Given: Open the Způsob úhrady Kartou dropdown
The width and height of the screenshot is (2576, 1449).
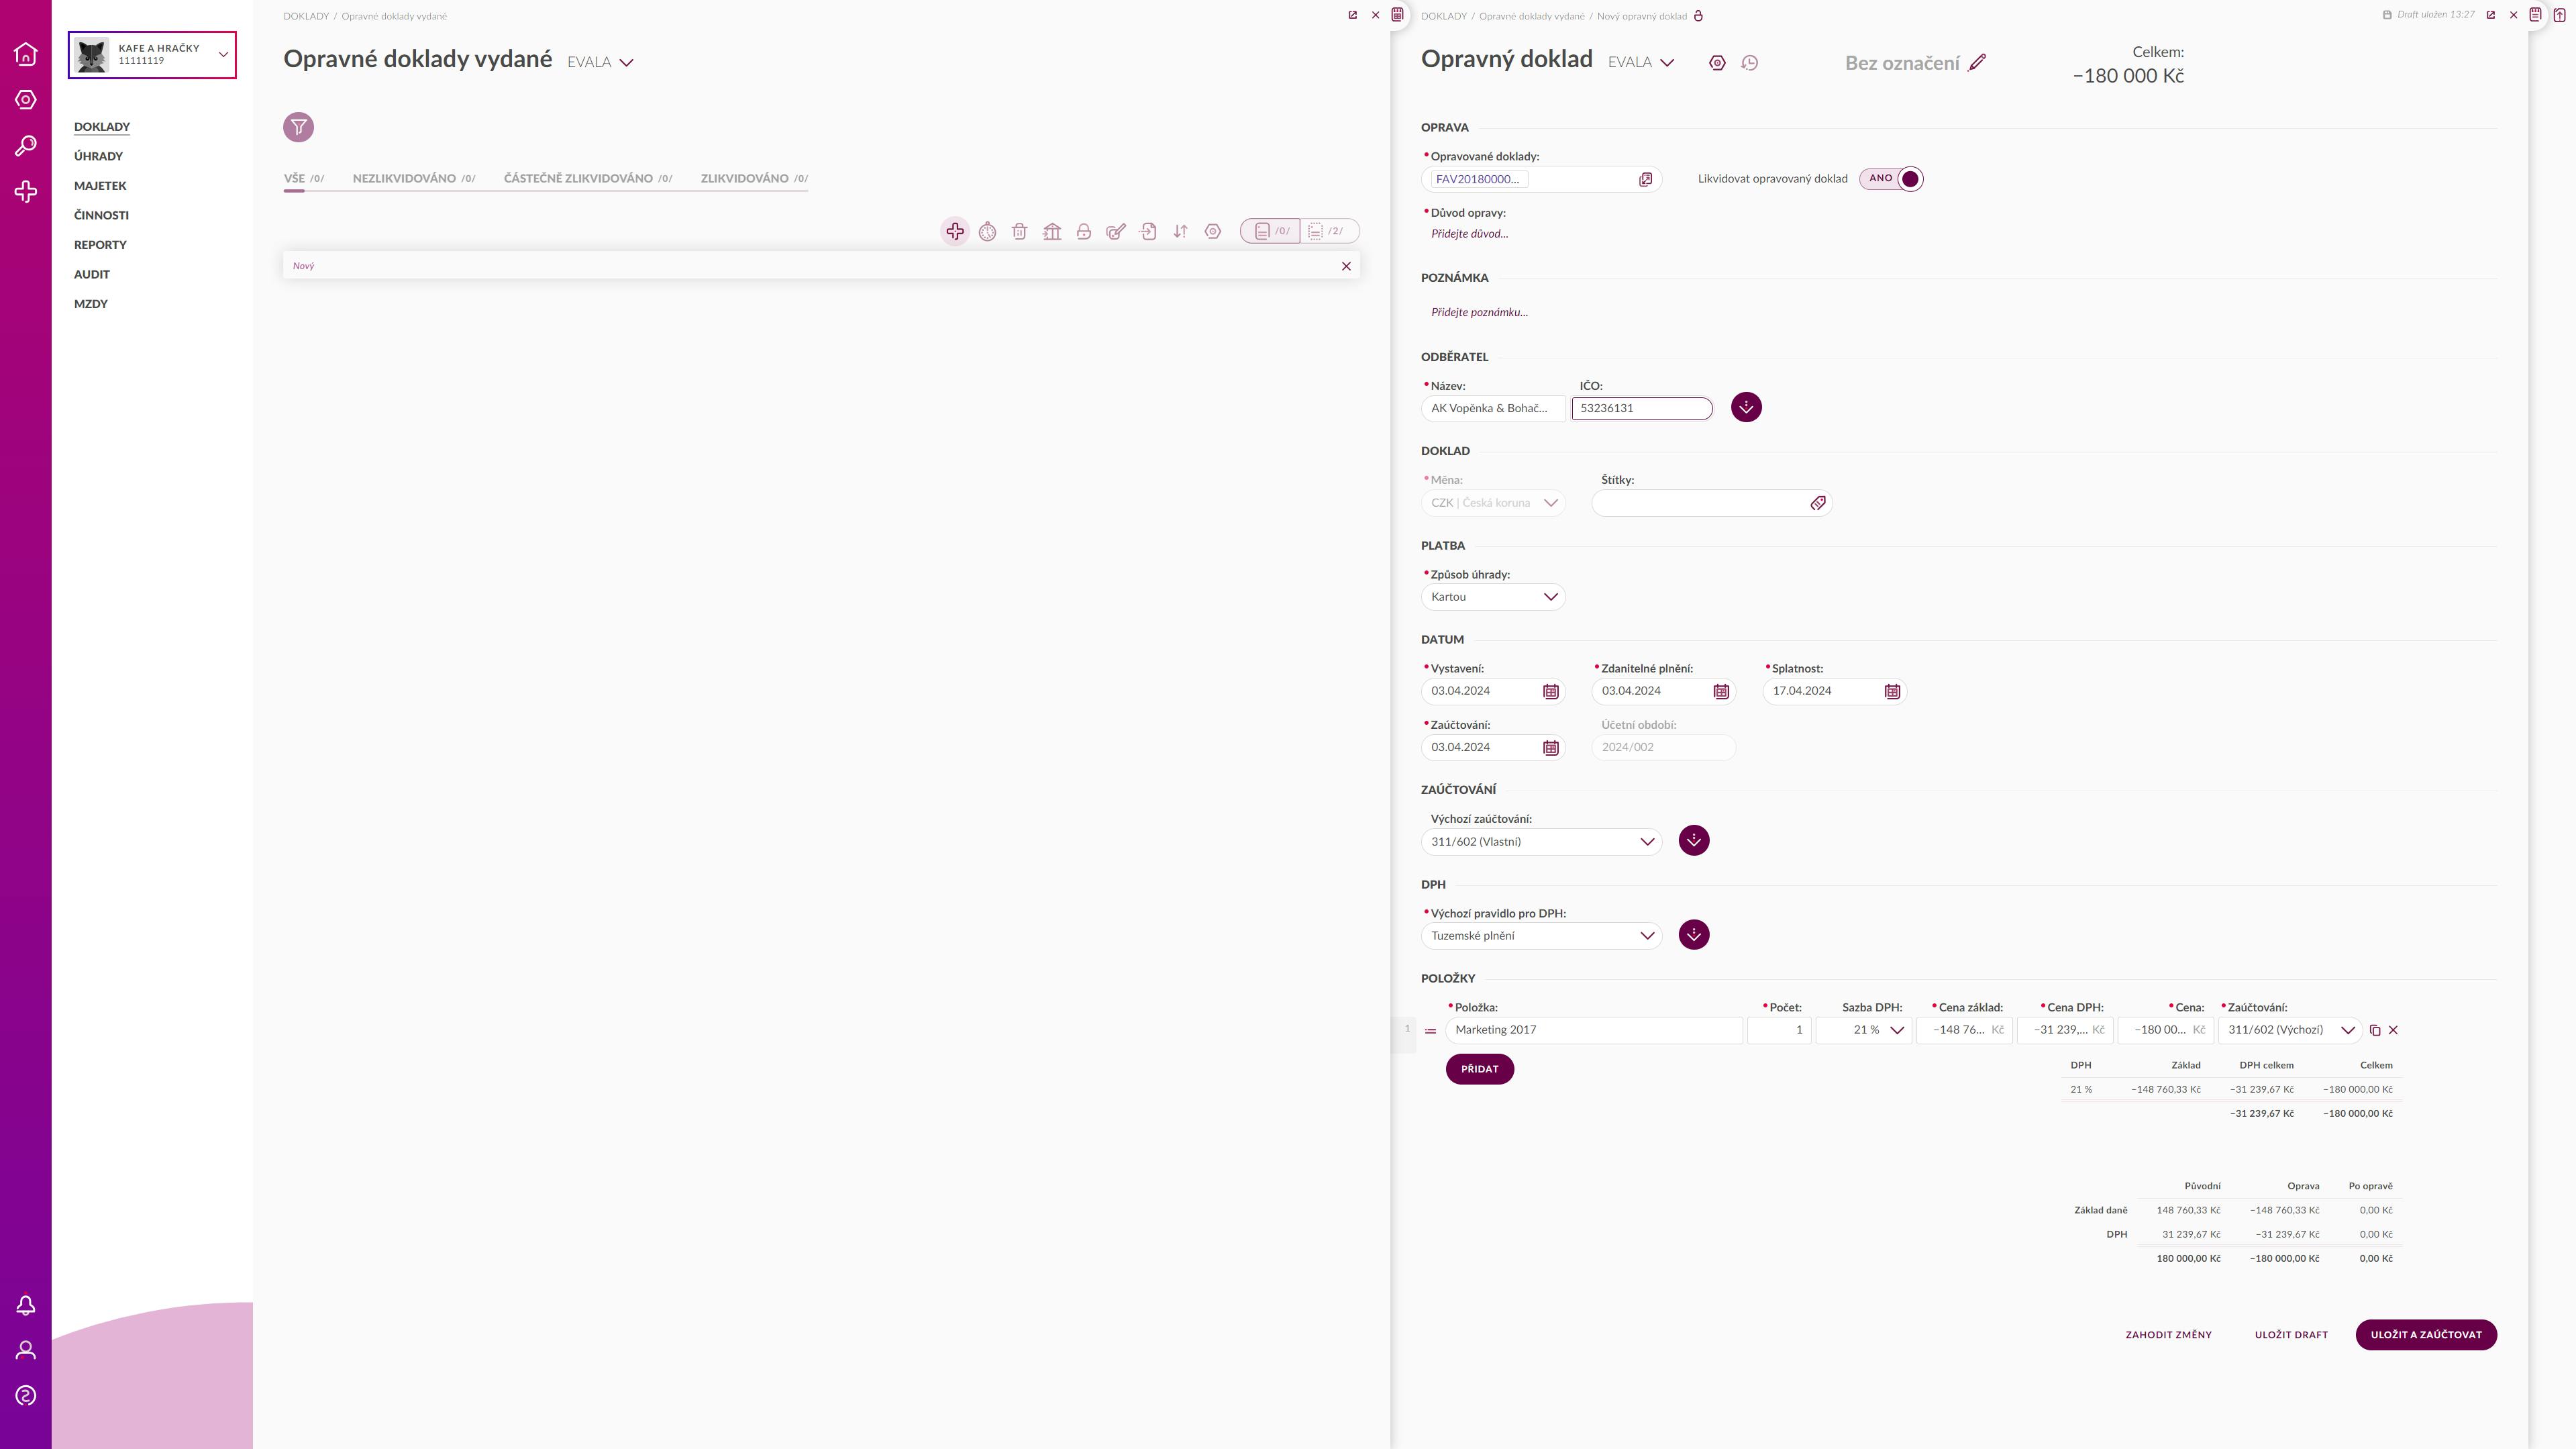Looking at the screenshot, I should (x=1493, y=597).
